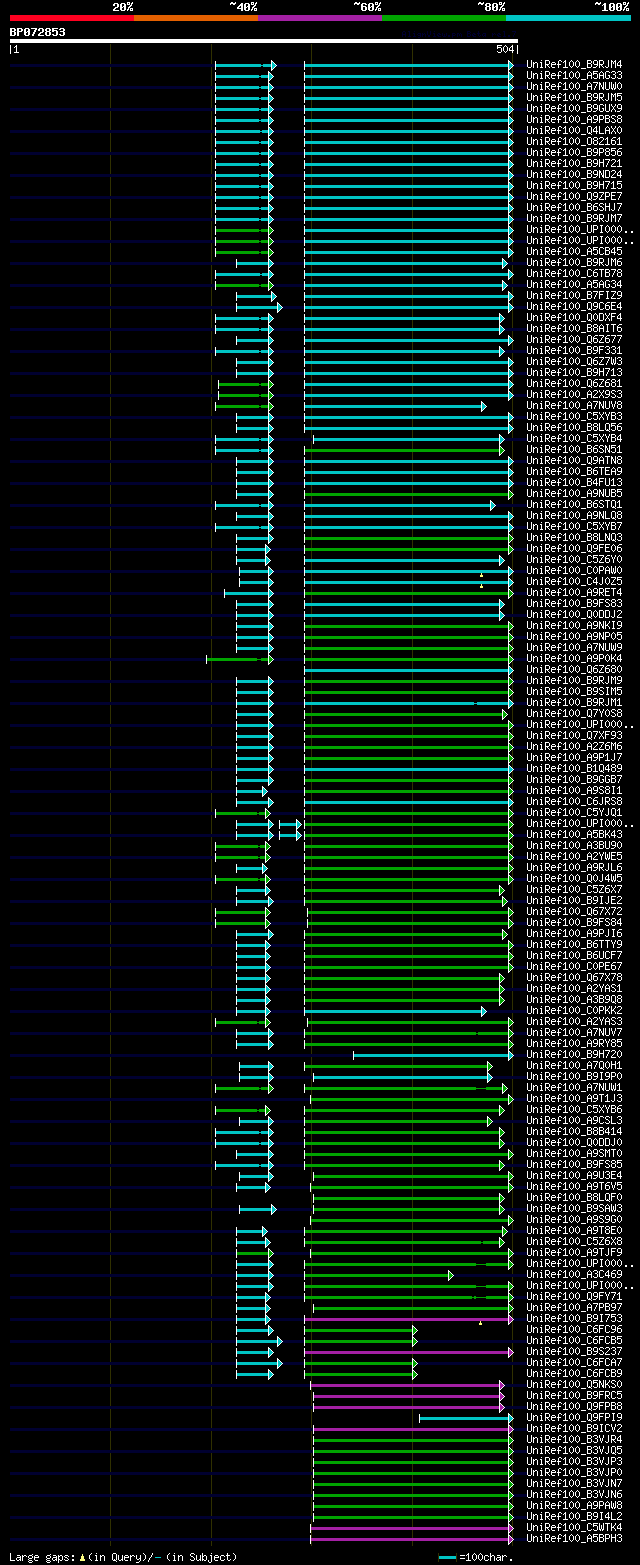This screenshot has height=1565, width=640.
Task: Click label UniRef100_Q9C6E4
Action: [574, 306]
